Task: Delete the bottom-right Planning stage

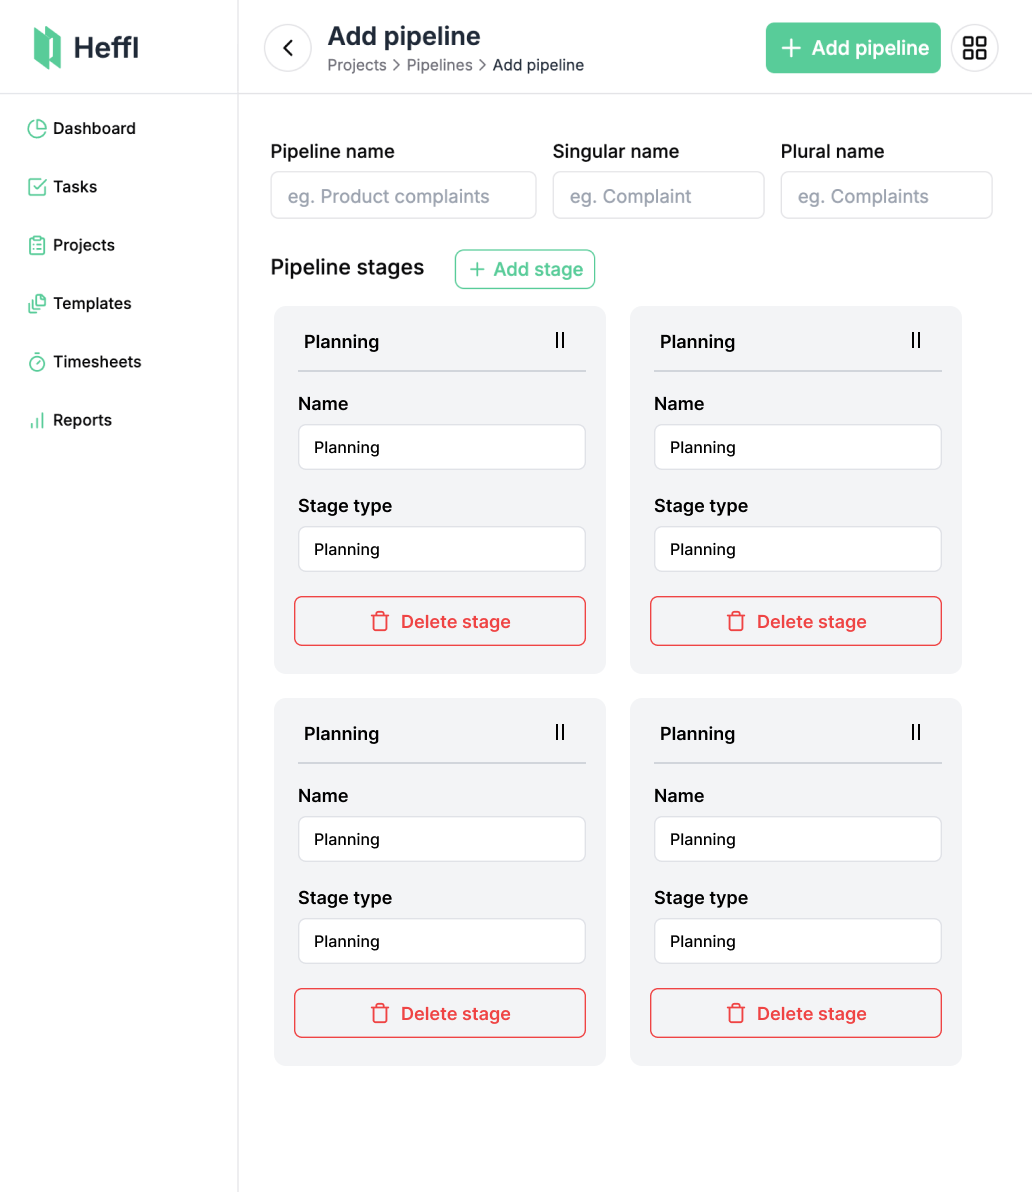Action: pyautogui.click(x=796, y=1013)
